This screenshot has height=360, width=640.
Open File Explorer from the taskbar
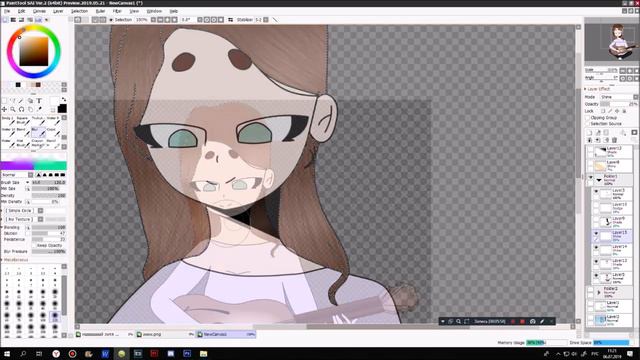203,353
